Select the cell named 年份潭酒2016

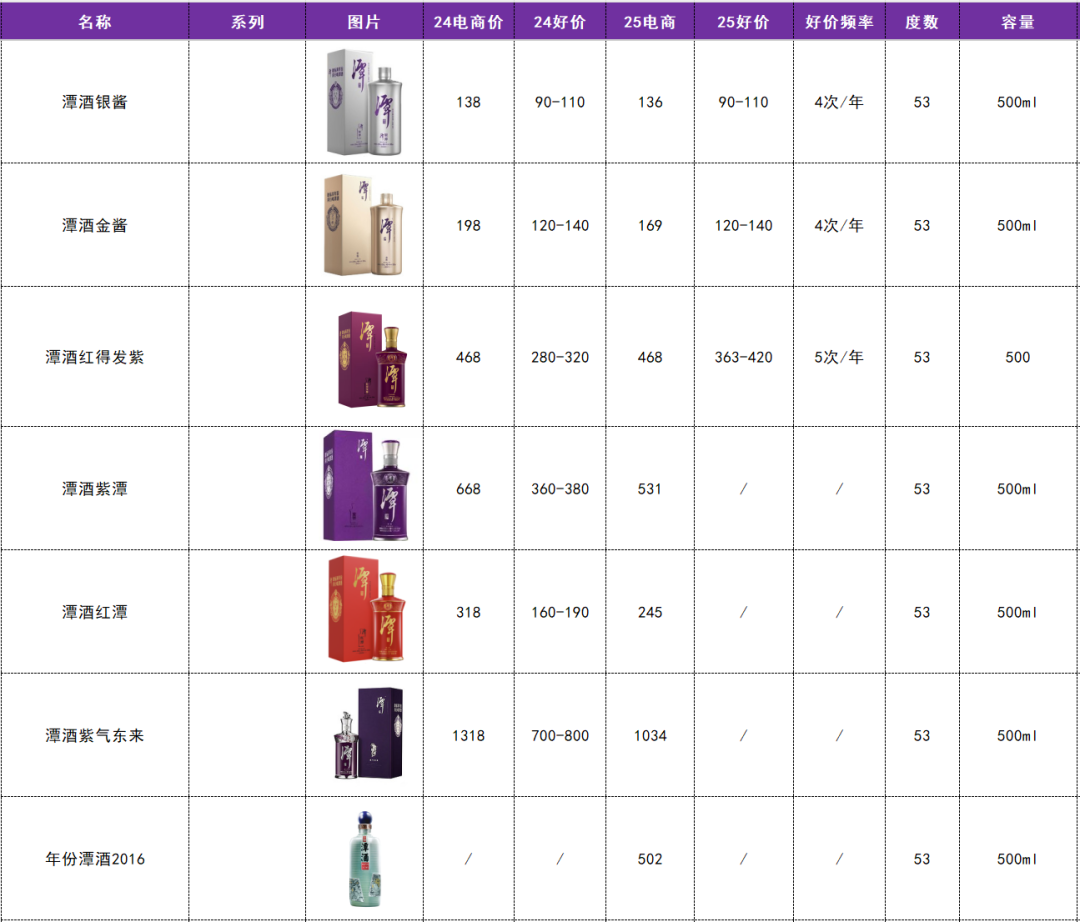coord(95,859)
